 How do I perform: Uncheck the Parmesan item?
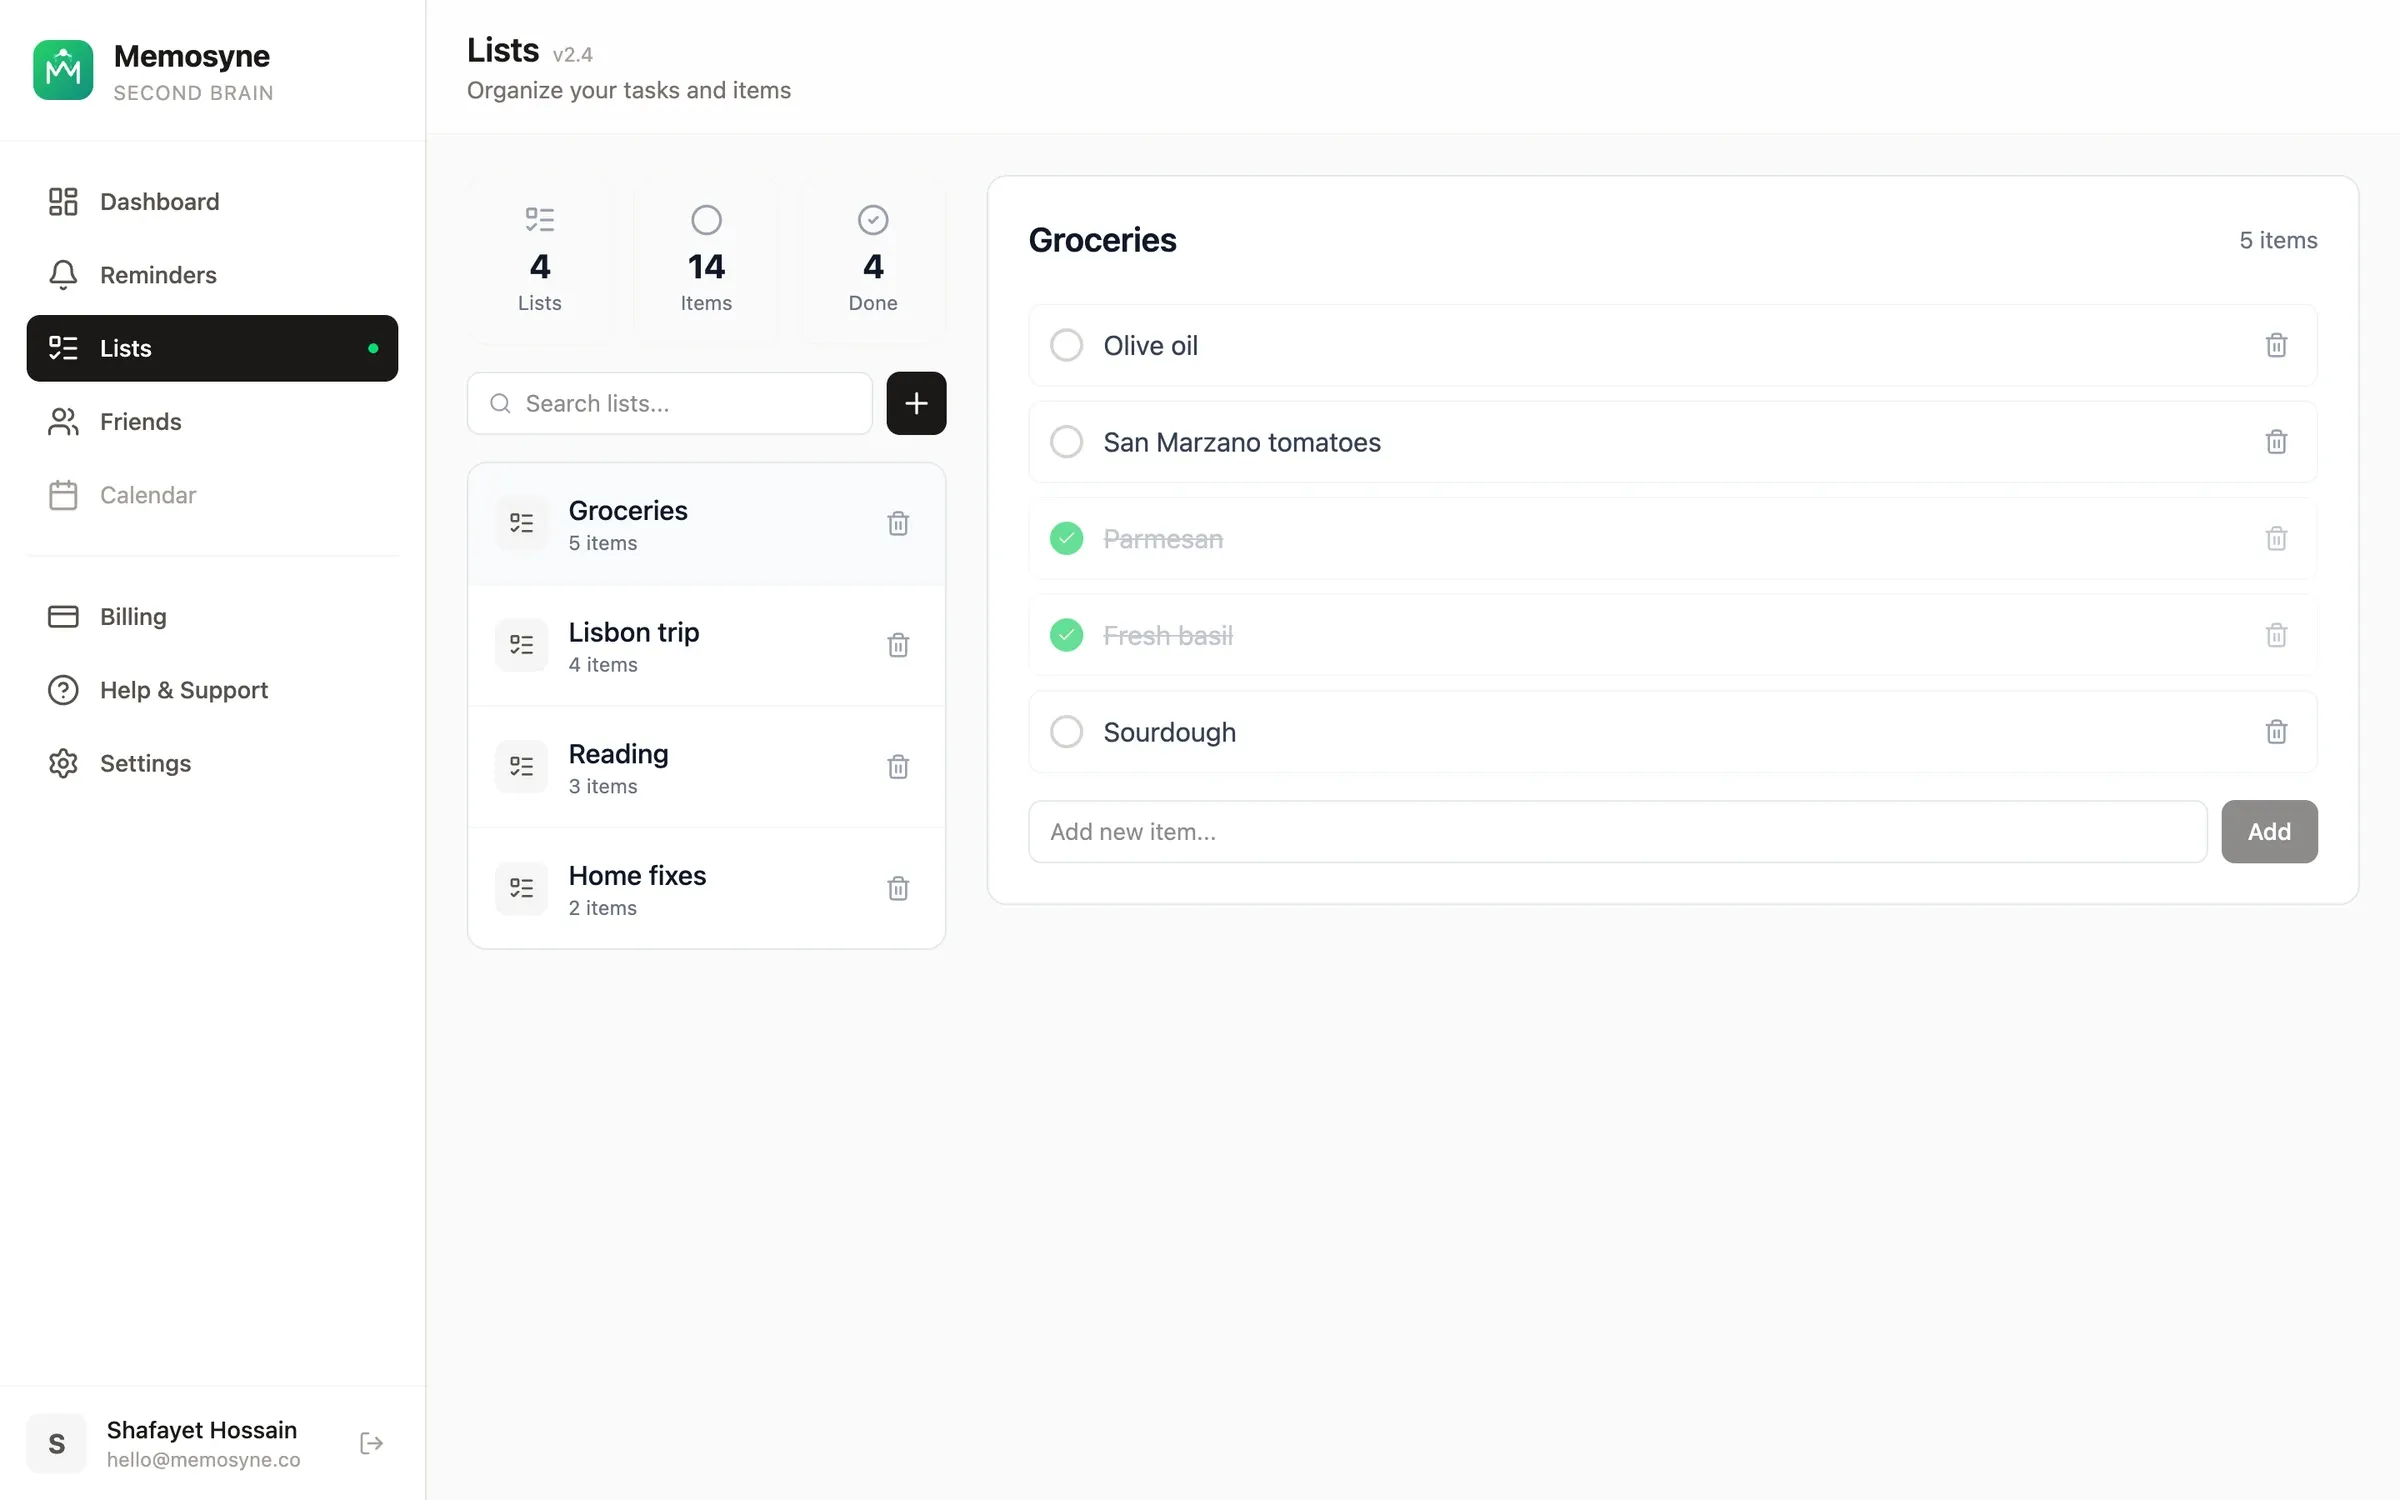[1066, 538]
